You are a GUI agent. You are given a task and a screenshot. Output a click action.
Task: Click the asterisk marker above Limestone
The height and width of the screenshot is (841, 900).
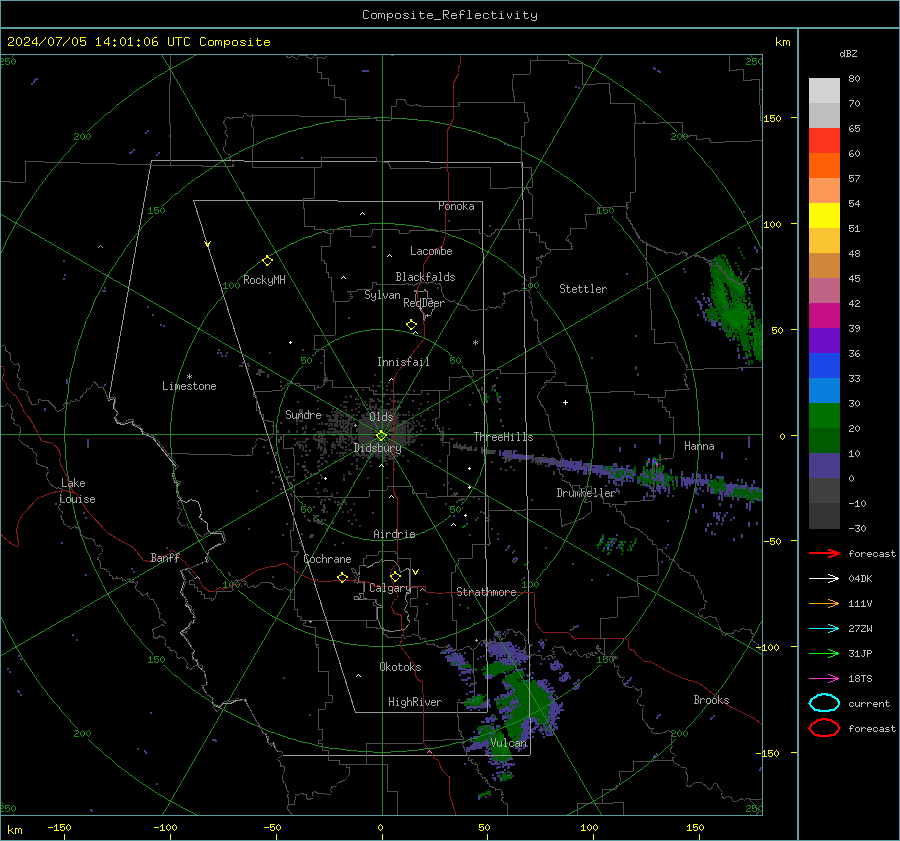coord(189,377)
